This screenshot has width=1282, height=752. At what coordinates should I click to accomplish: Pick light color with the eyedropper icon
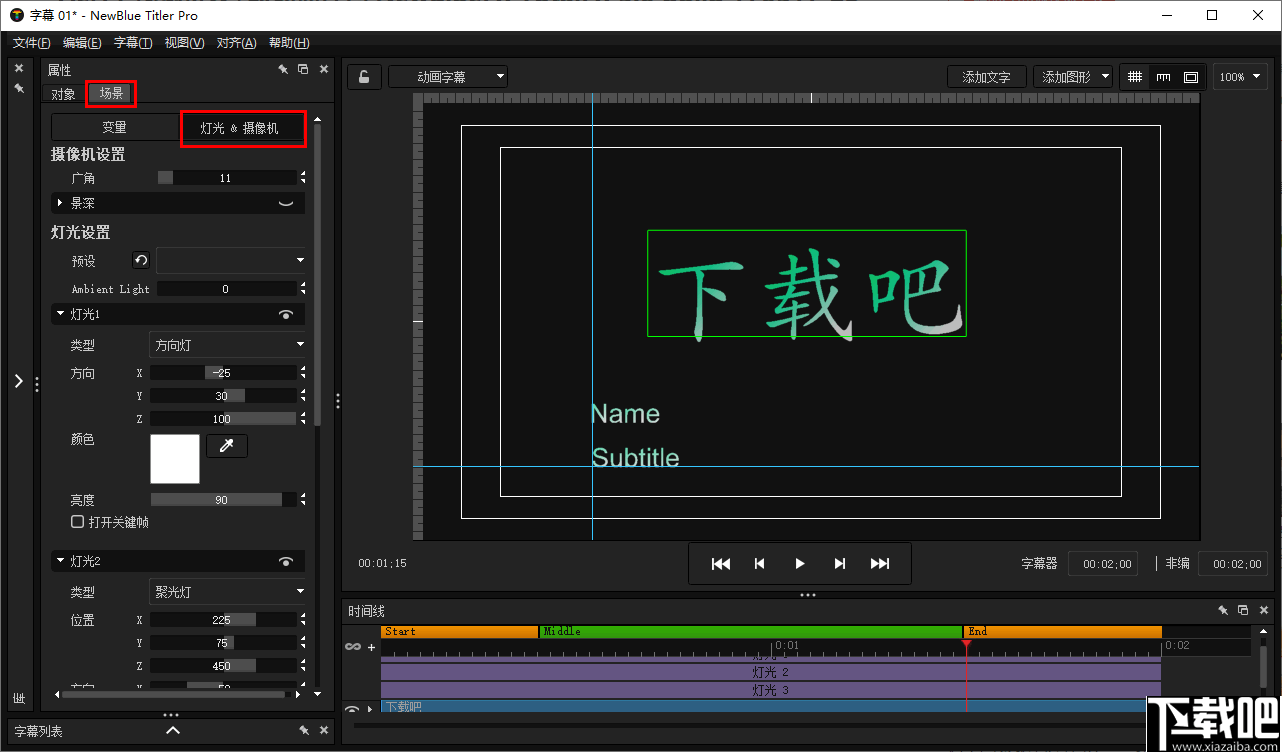click(227, 446)
